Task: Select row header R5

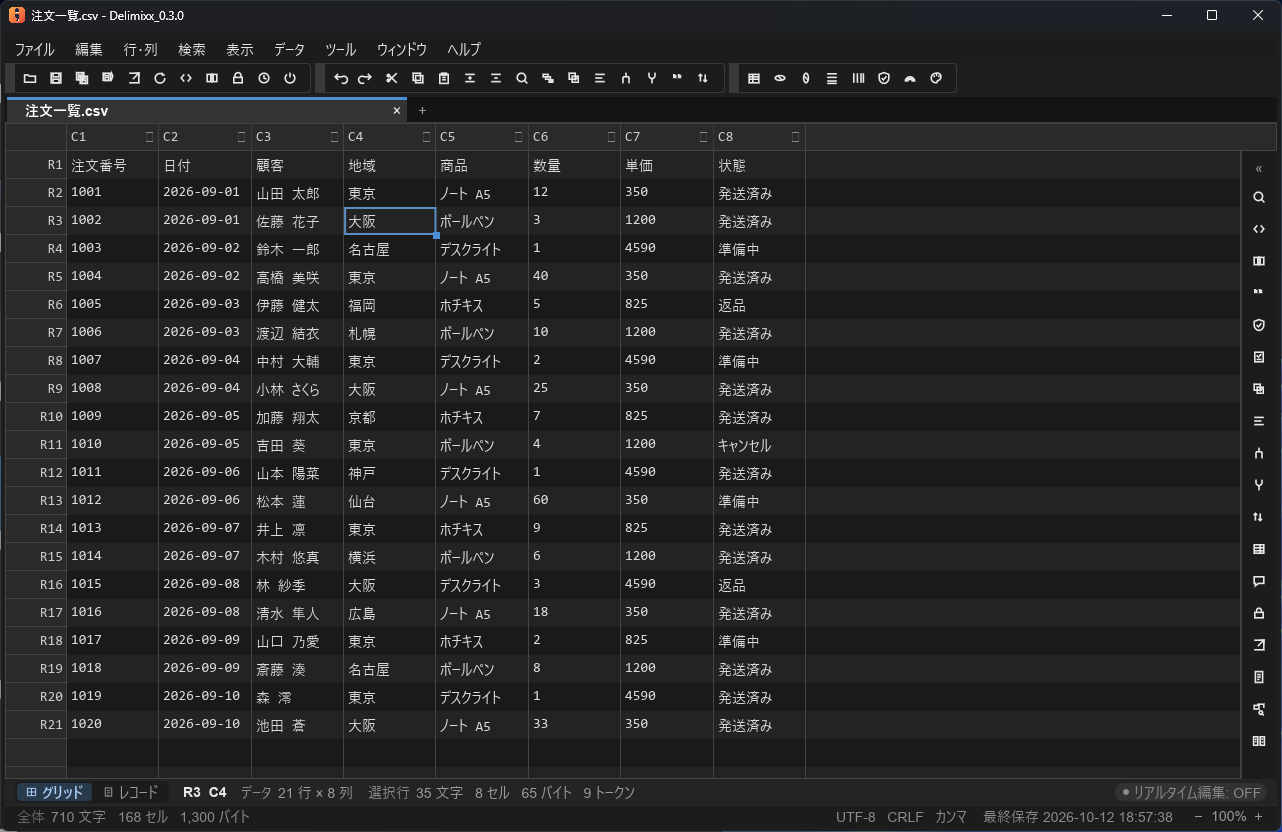Action: click(x=36, y=277)
